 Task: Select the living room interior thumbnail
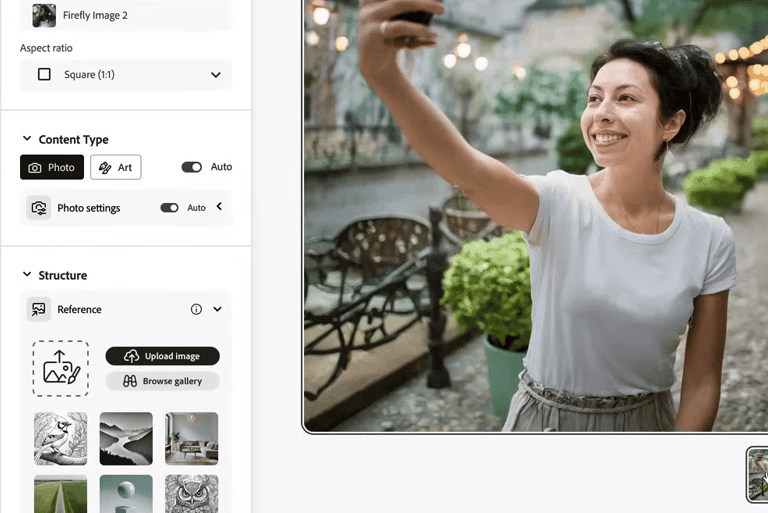click(192, 439)
